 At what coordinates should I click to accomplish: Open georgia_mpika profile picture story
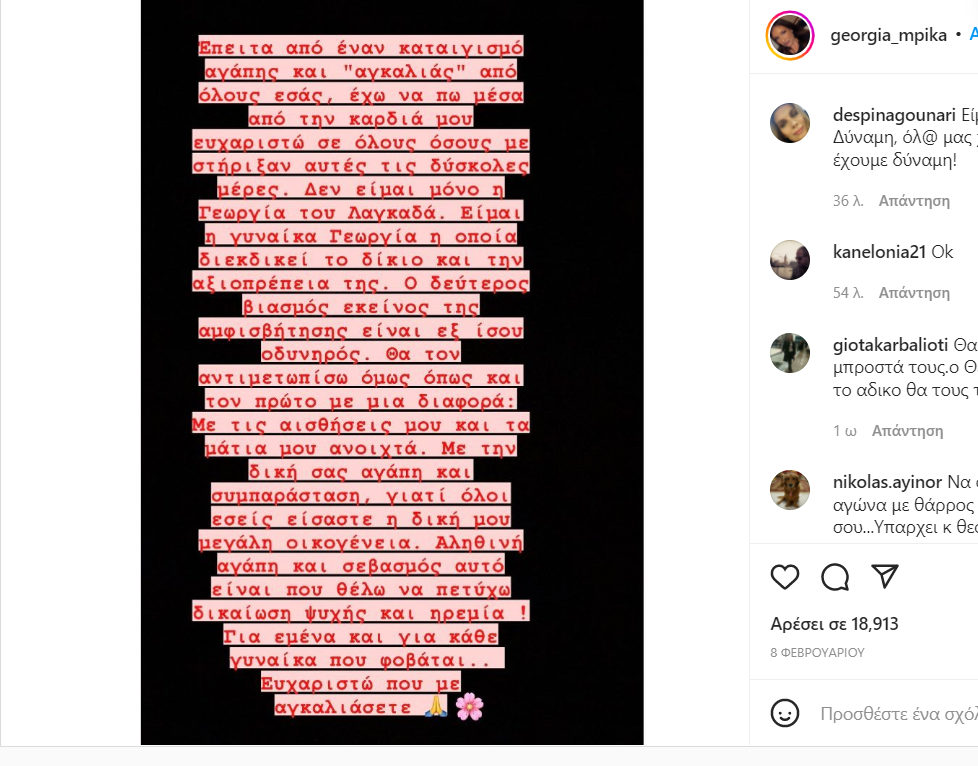point(790,36)
